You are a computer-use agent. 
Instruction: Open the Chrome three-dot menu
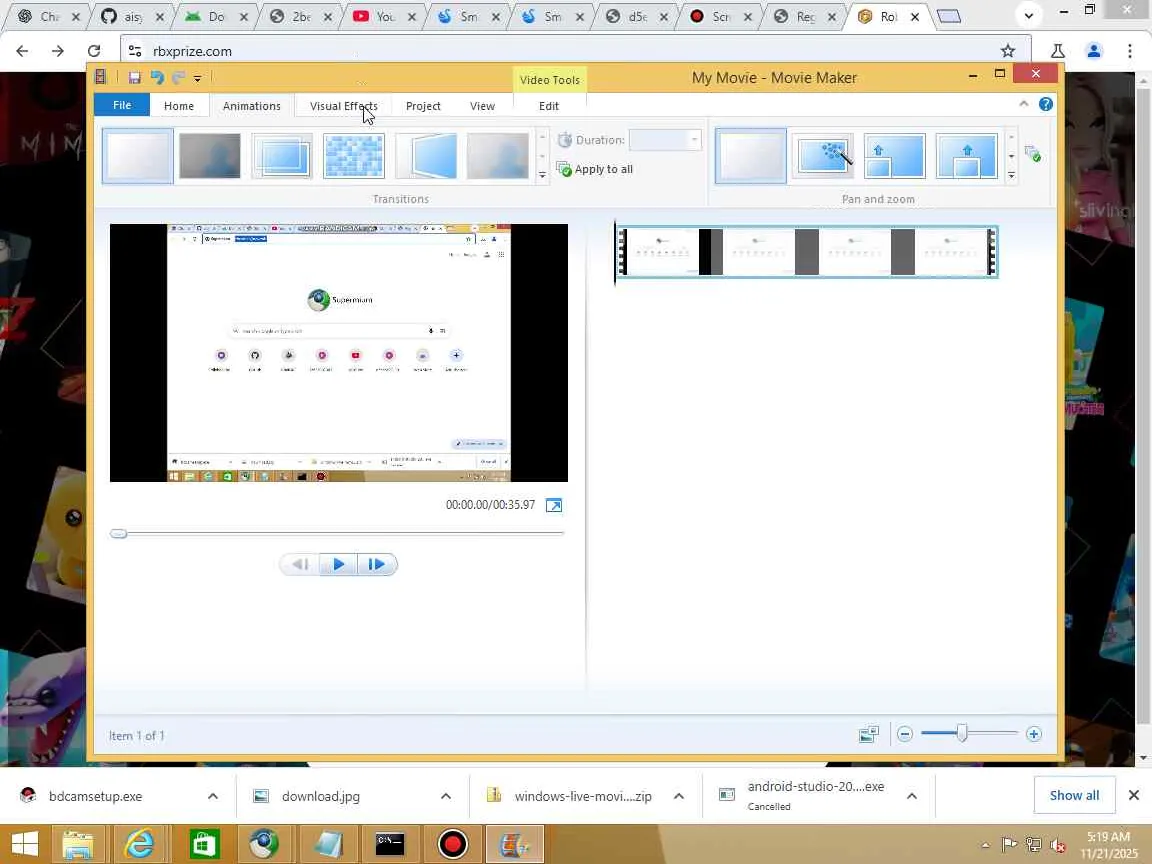click(x=1129, y=51)
